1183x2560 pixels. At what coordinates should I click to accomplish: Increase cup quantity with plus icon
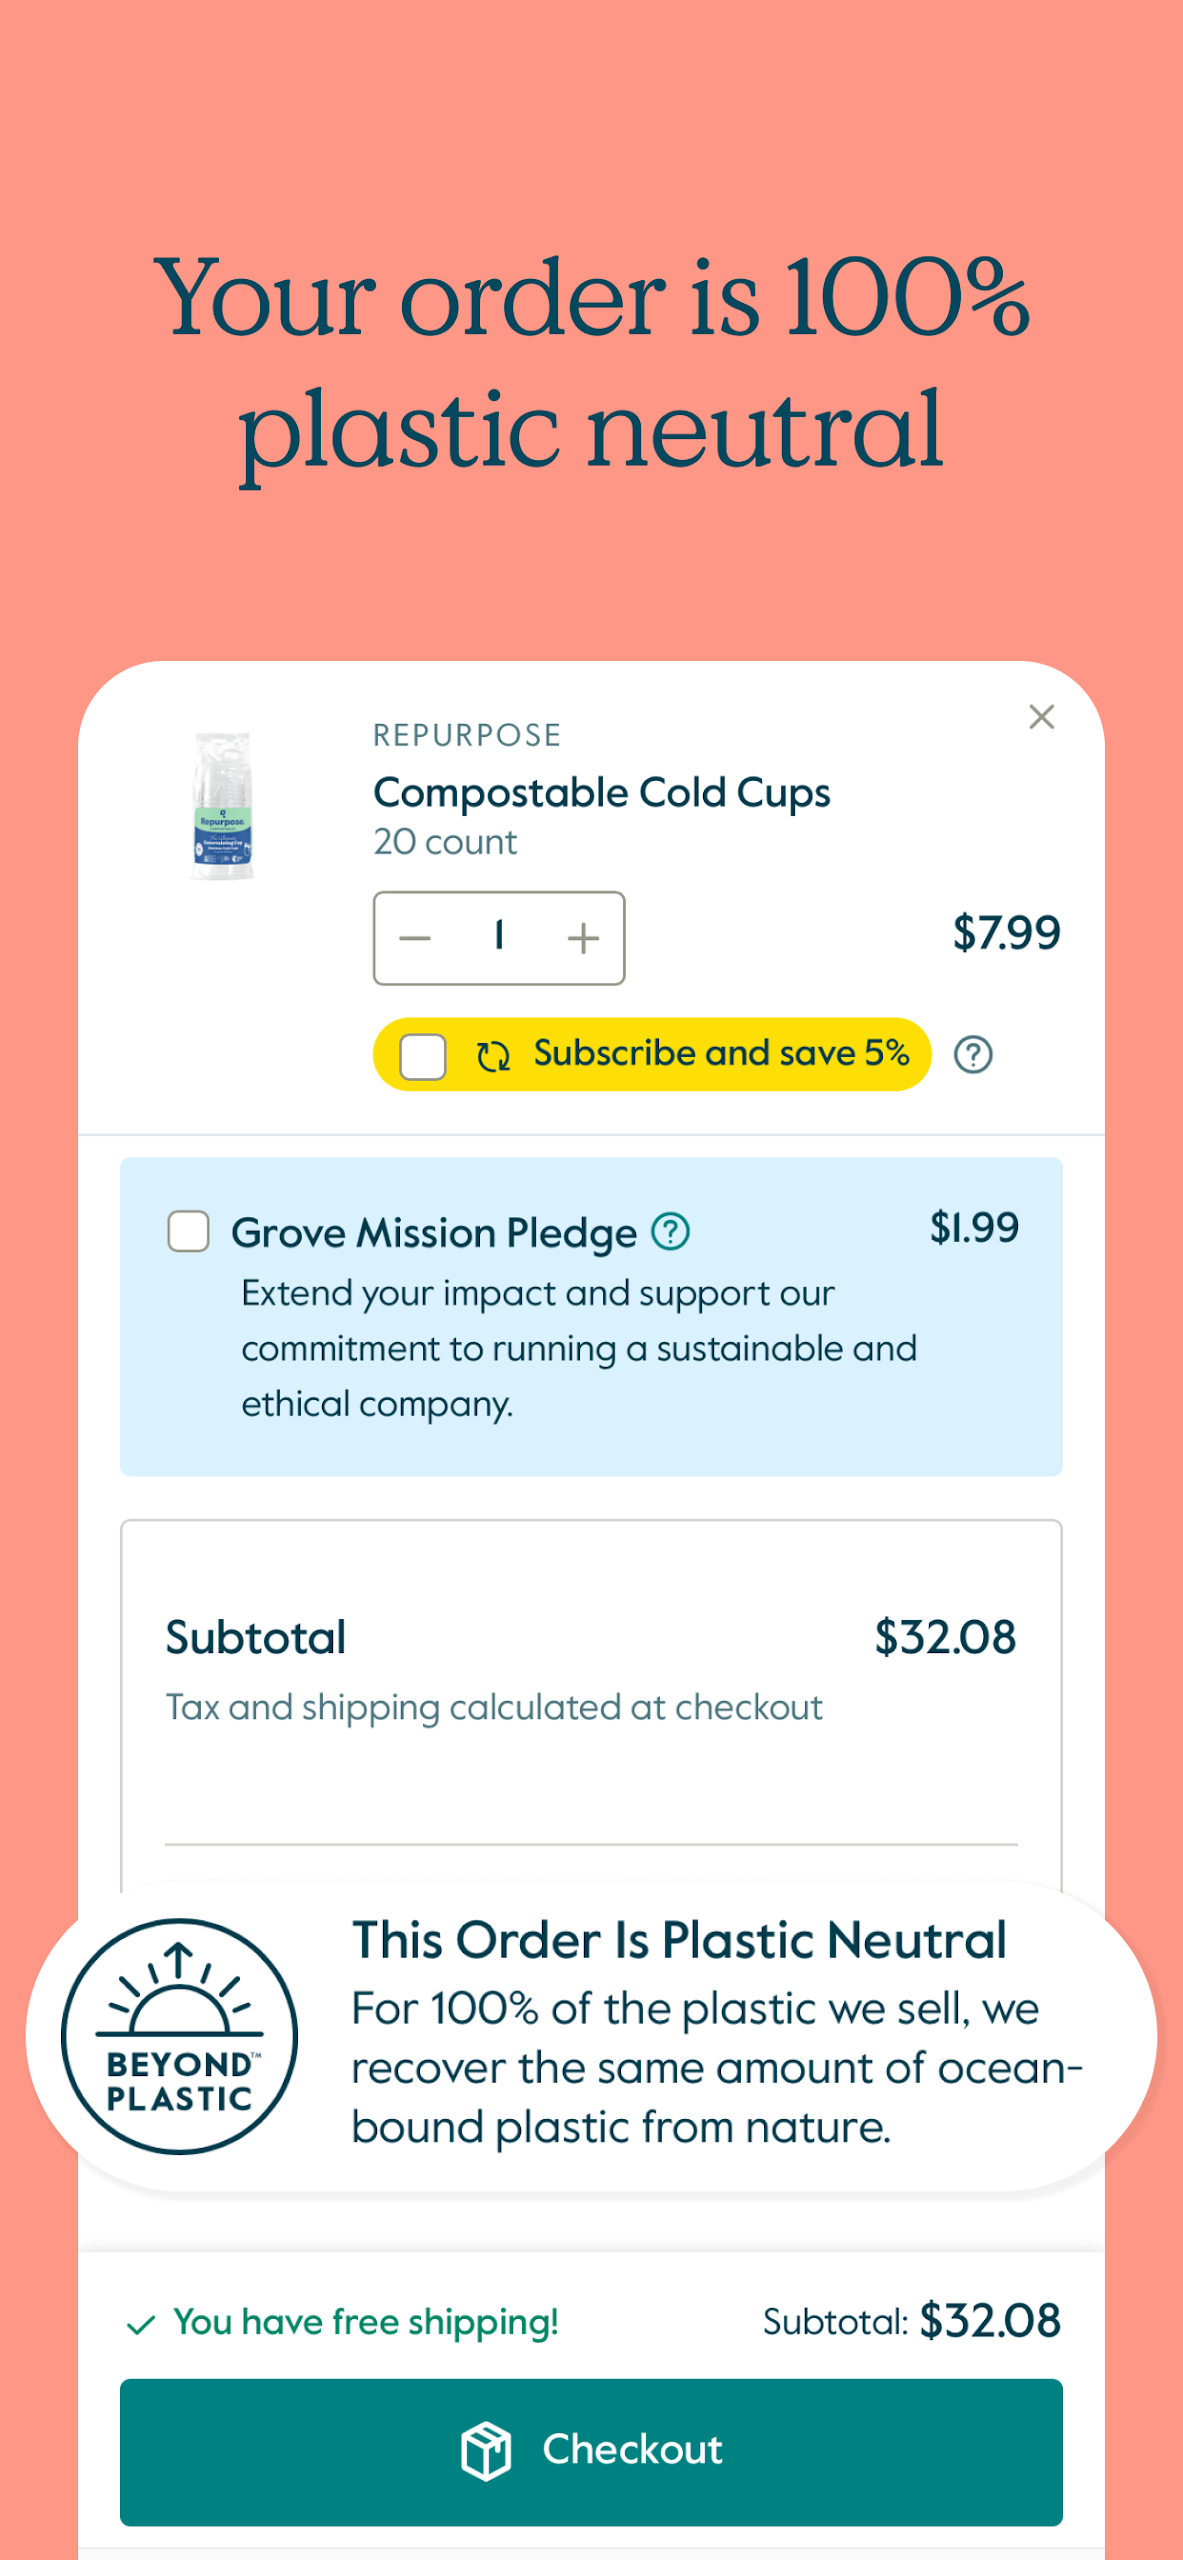tap(583, 938)
